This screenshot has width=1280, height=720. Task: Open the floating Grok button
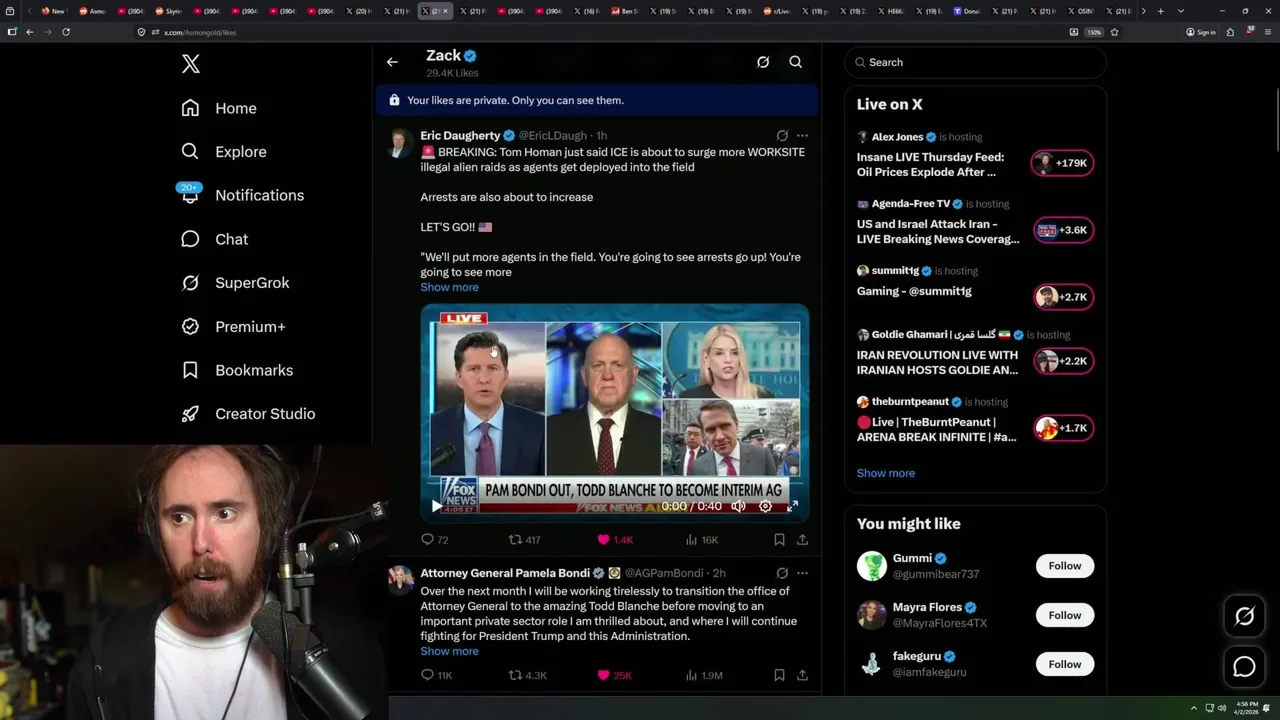click(1245, 617)
